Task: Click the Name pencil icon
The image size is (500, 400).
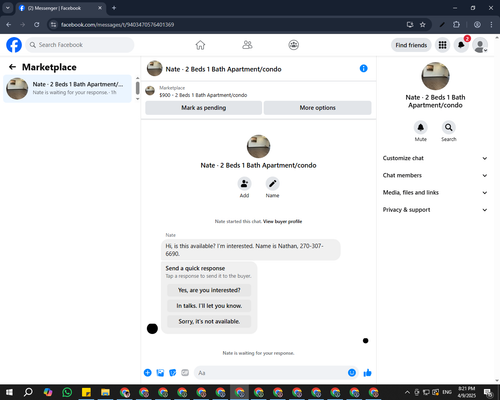Action: pyautogui.click(x=272, y=184)
